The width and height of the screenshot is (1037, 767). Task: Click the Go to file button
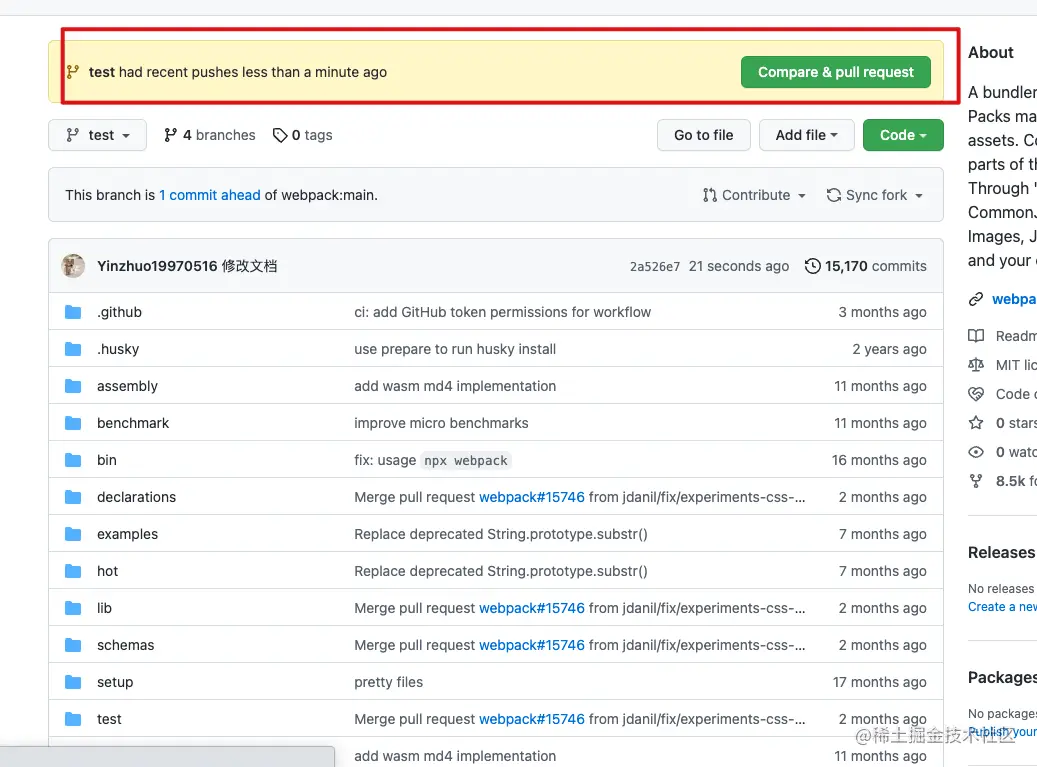pyautogui.click(x=704, y=135)
